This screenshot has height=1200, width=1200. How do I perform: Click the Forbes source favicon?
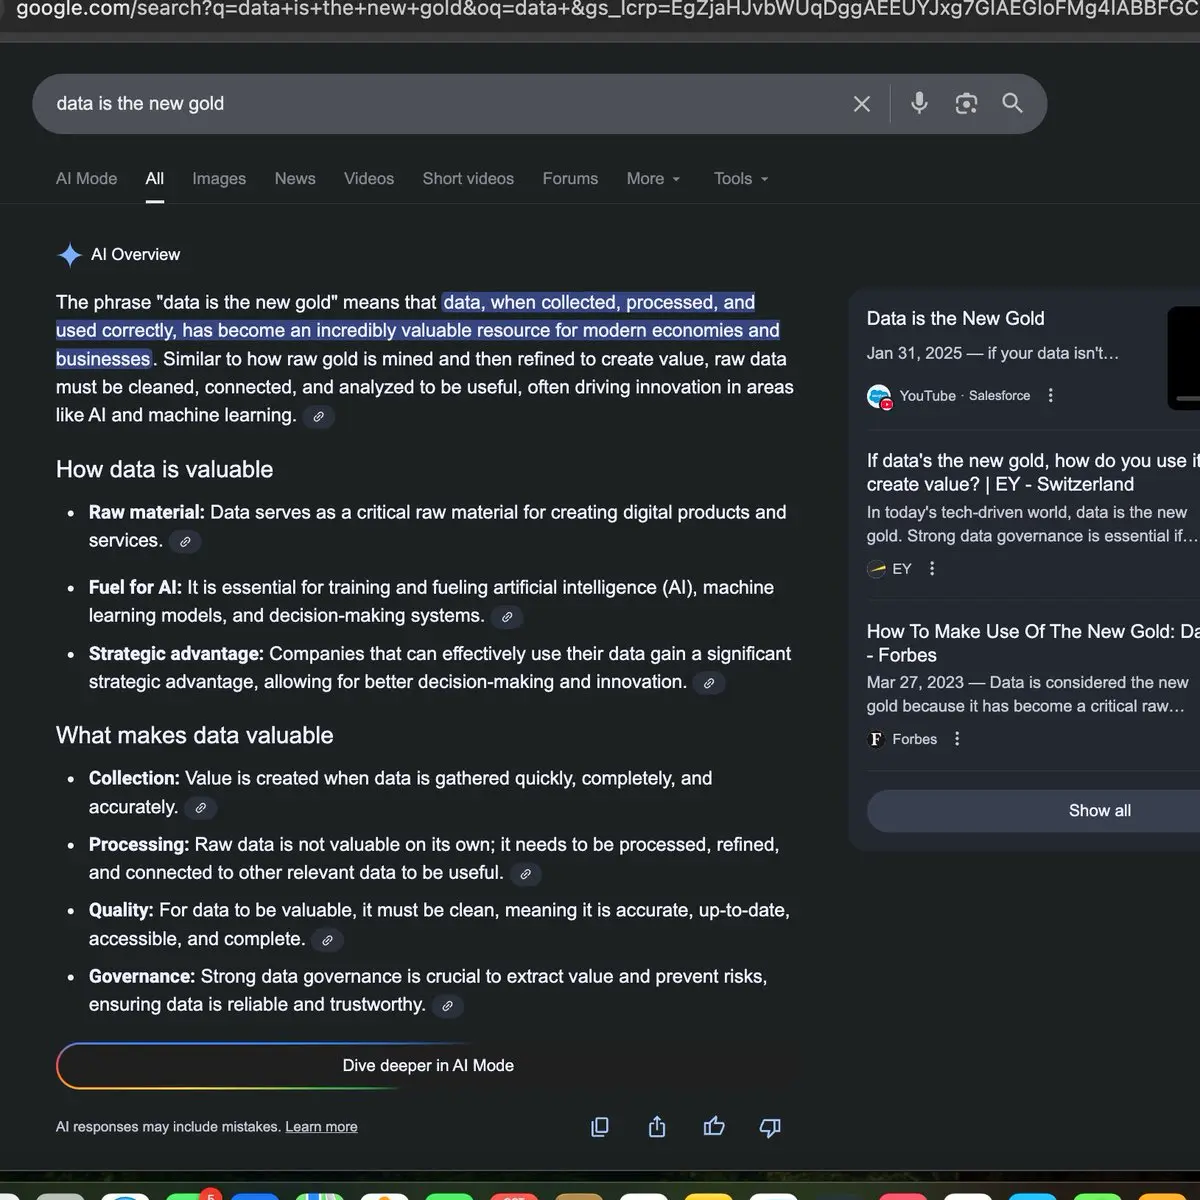877,739
